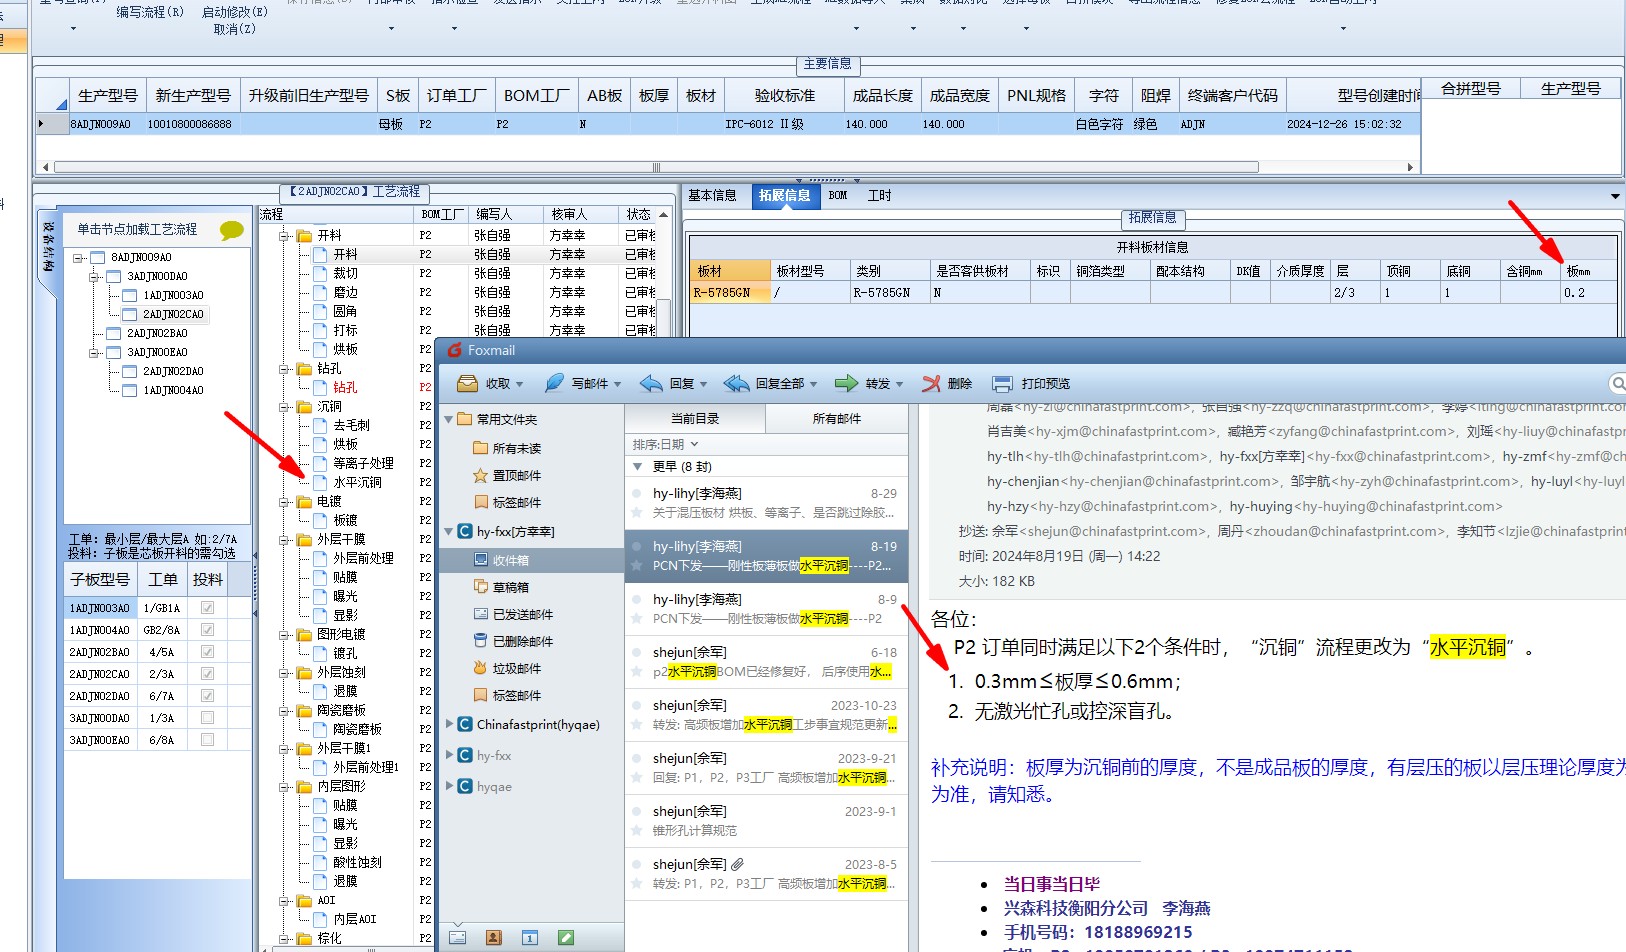Click the 取消(Z) button
This screenshot has height=952, width=1626.
click(x=235, y=29)
